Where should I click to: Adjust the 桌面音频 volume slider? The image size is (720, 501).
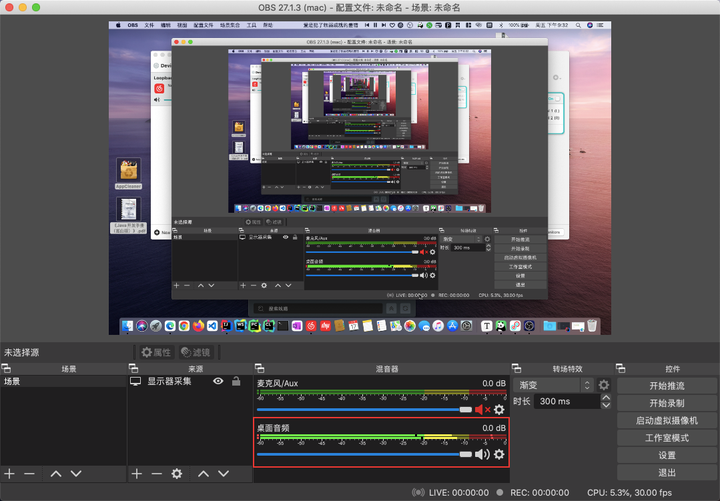364,454
